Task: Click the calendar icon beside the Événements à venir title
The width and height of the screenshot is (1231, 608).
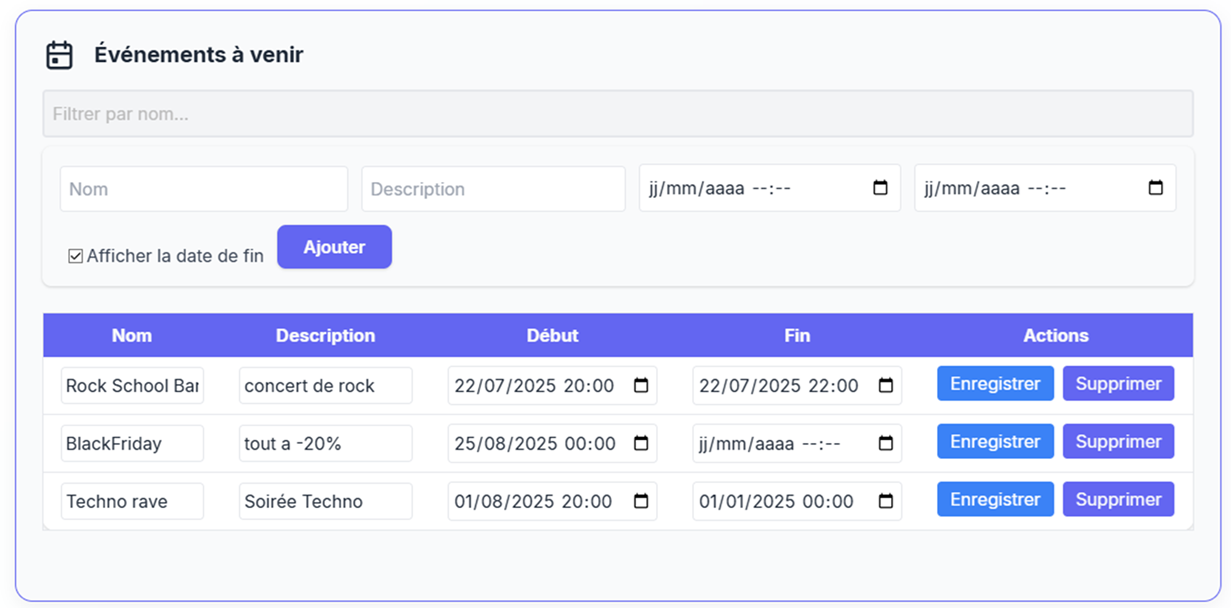Action: click(x=60, y=54)
